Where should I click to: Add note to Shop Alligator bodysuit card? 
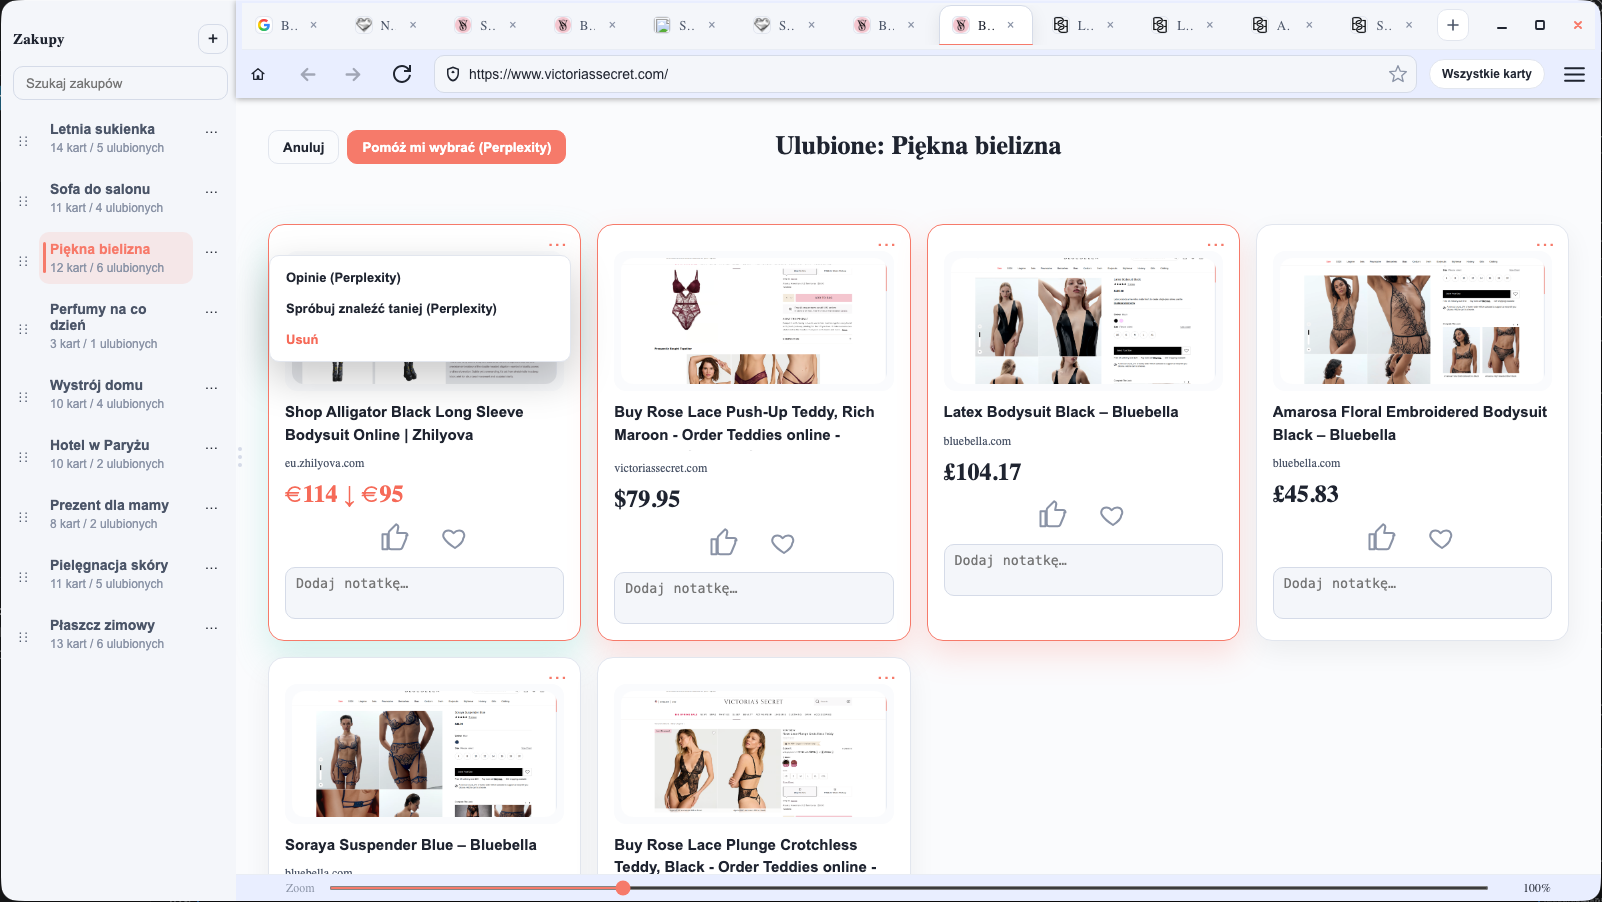tap(424, 593)
